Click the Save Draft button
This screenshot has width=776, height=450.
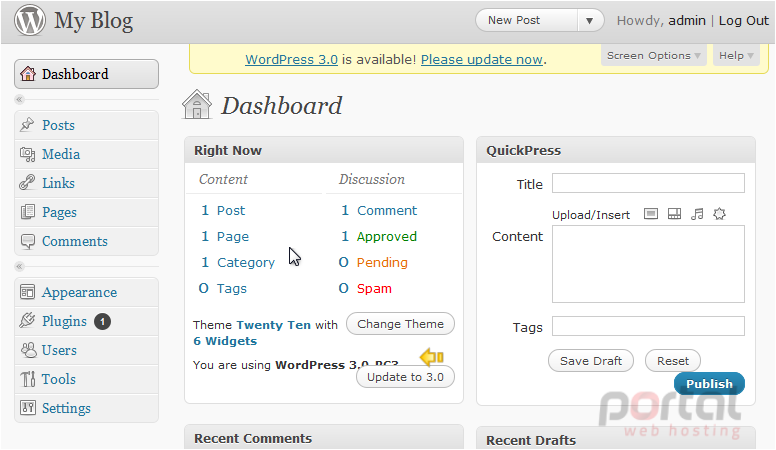coord(591,361)
